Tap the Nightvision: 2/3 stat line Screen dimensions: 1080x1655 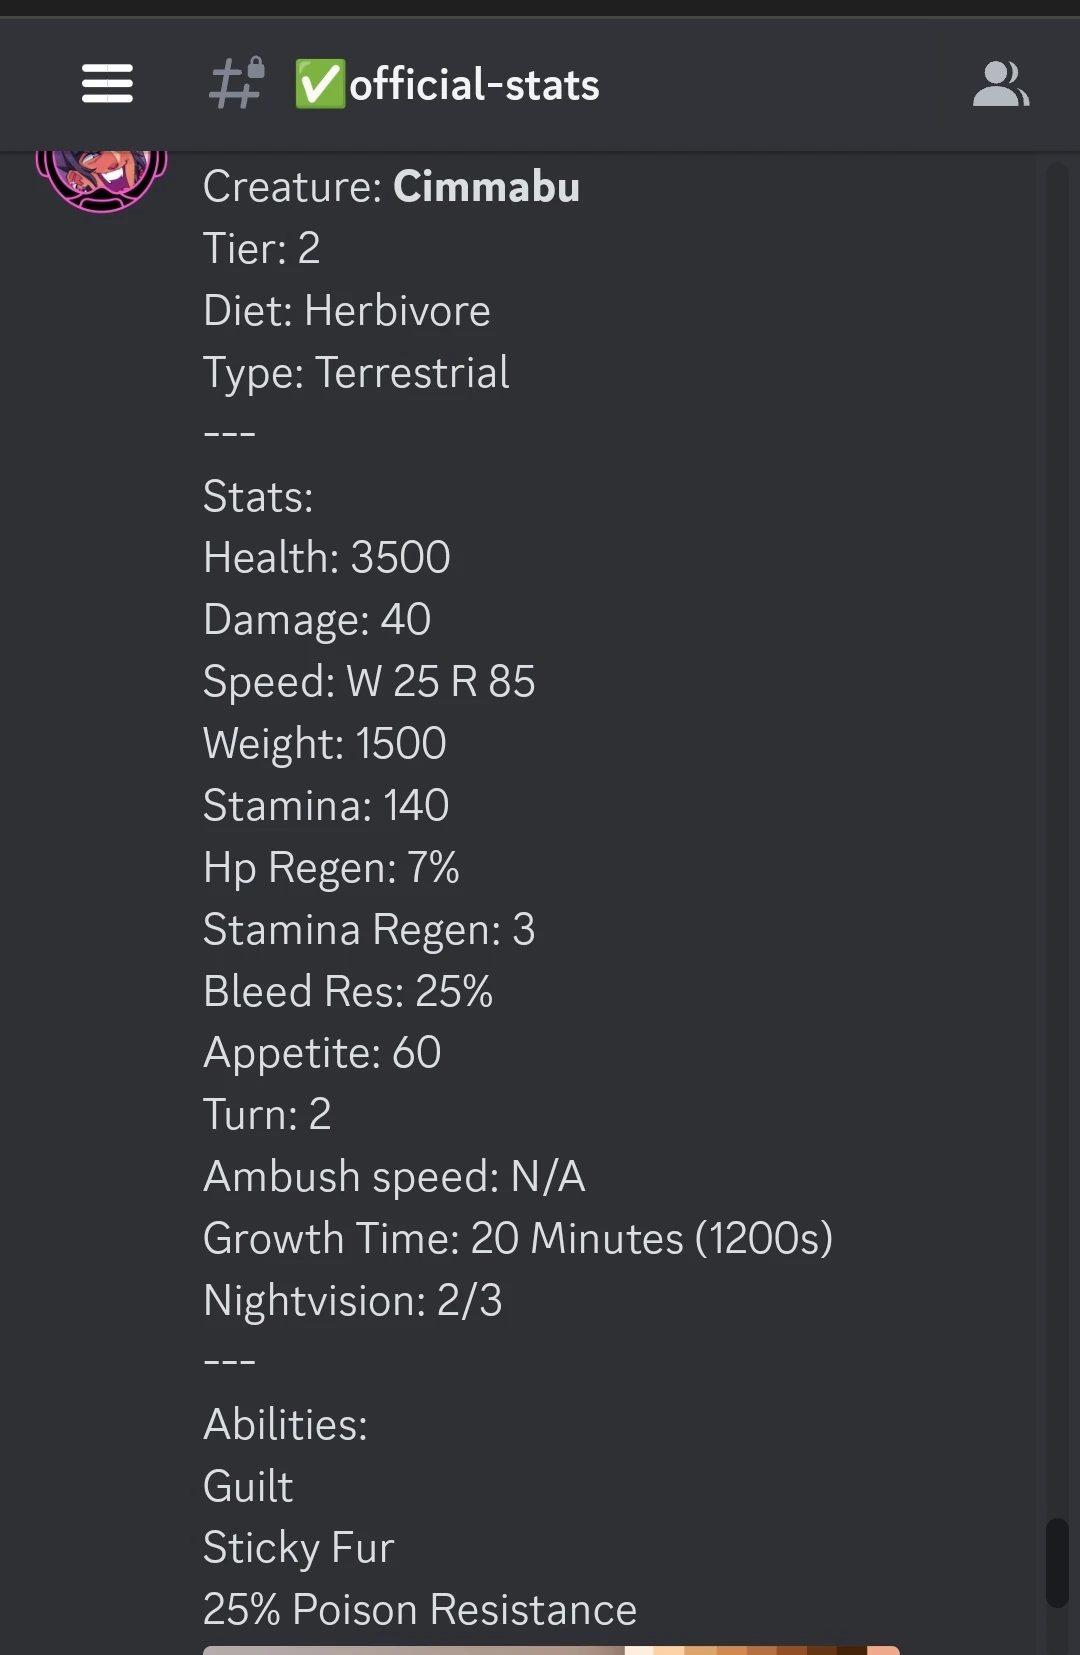point(352,1299)
